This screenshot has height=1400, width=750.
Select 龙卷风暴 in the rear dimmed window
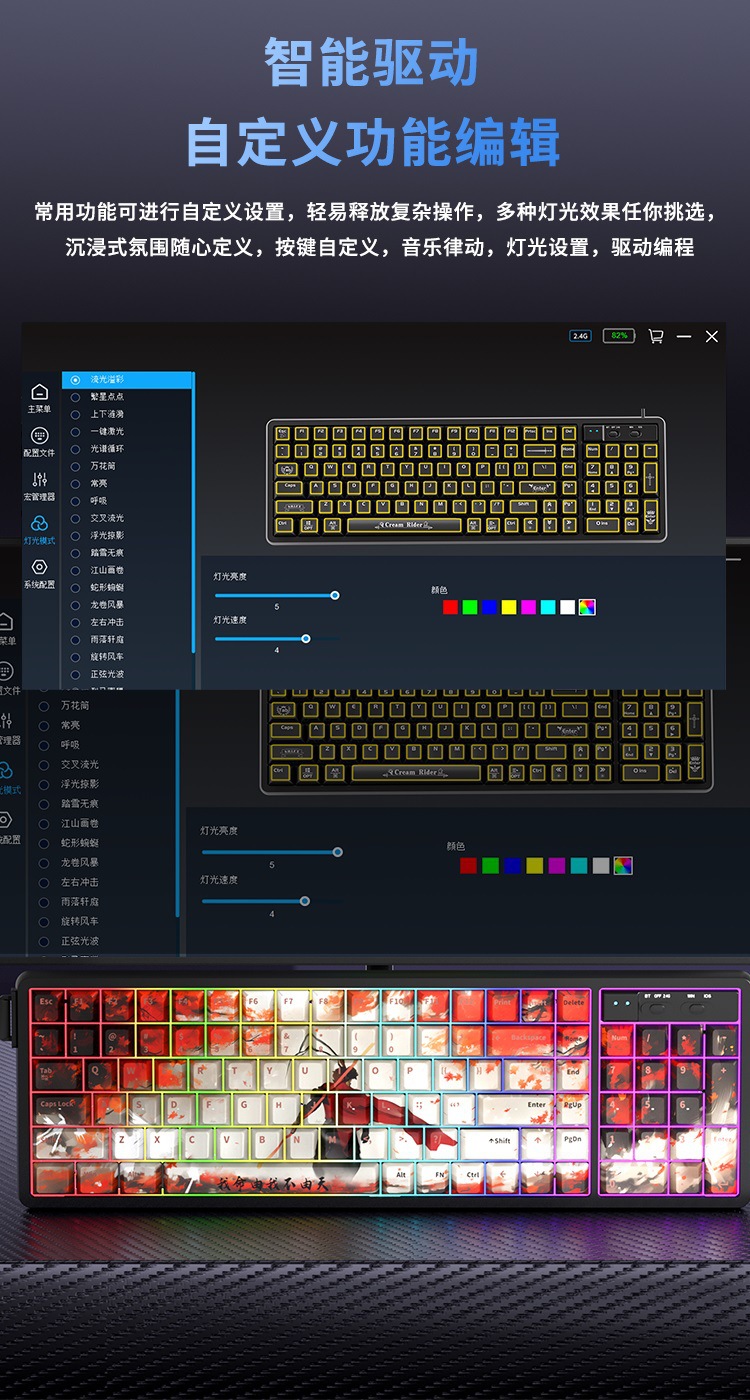click(x=79, y=862)
